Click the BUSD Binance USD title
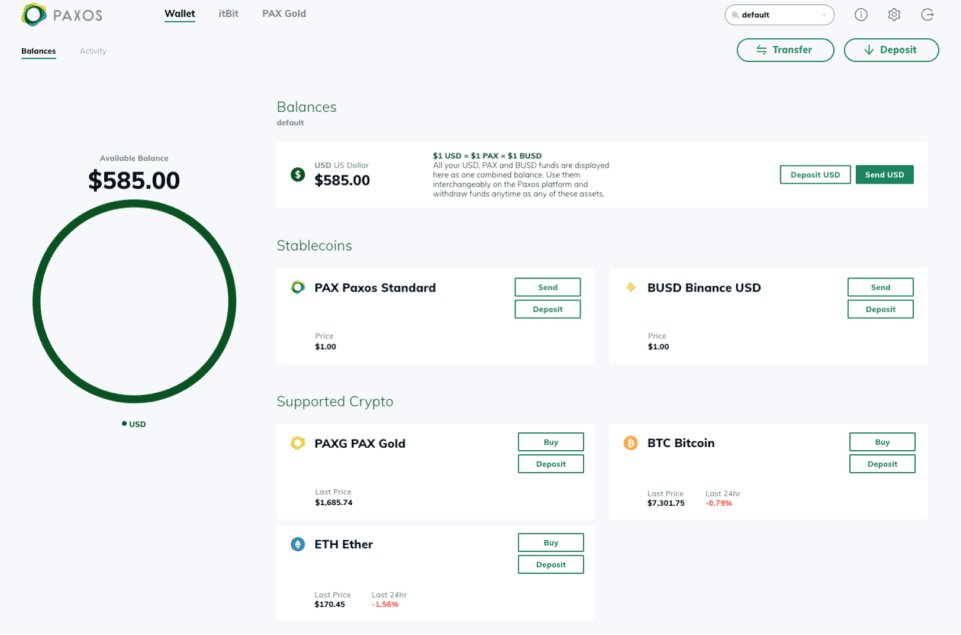The width and height of the screenshot is (961, 635). tap(704, 287)
